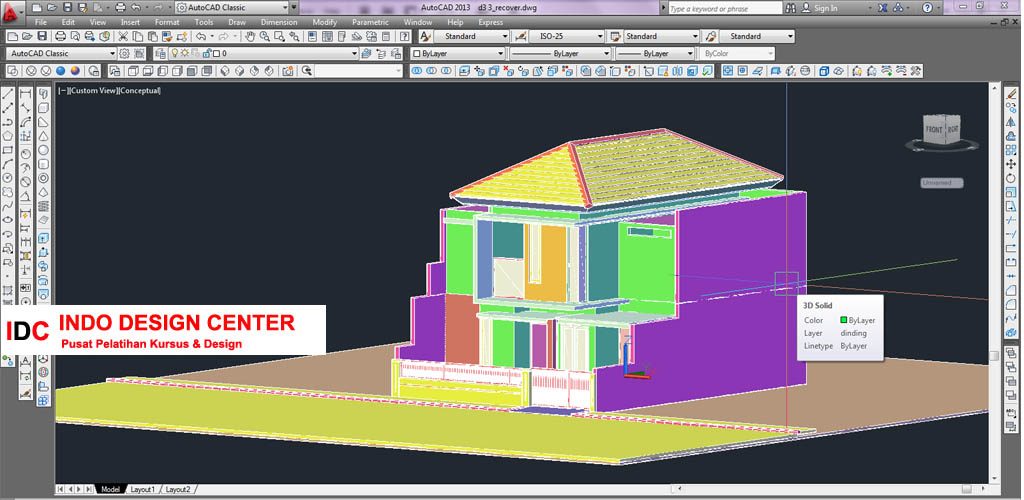Select the Linear dimension tool
The height and width of the screenshot is (500, 1024).
[25, 95]
